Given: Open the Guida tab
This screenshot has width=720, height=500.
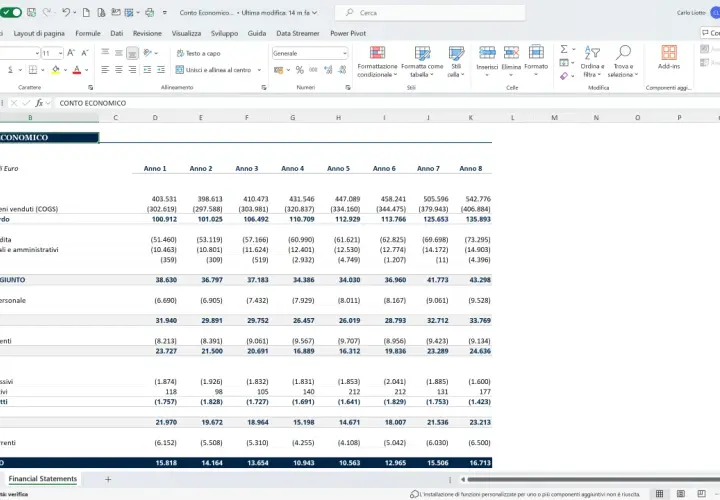Looking at the screenshot, I should [x=257, y=33].
